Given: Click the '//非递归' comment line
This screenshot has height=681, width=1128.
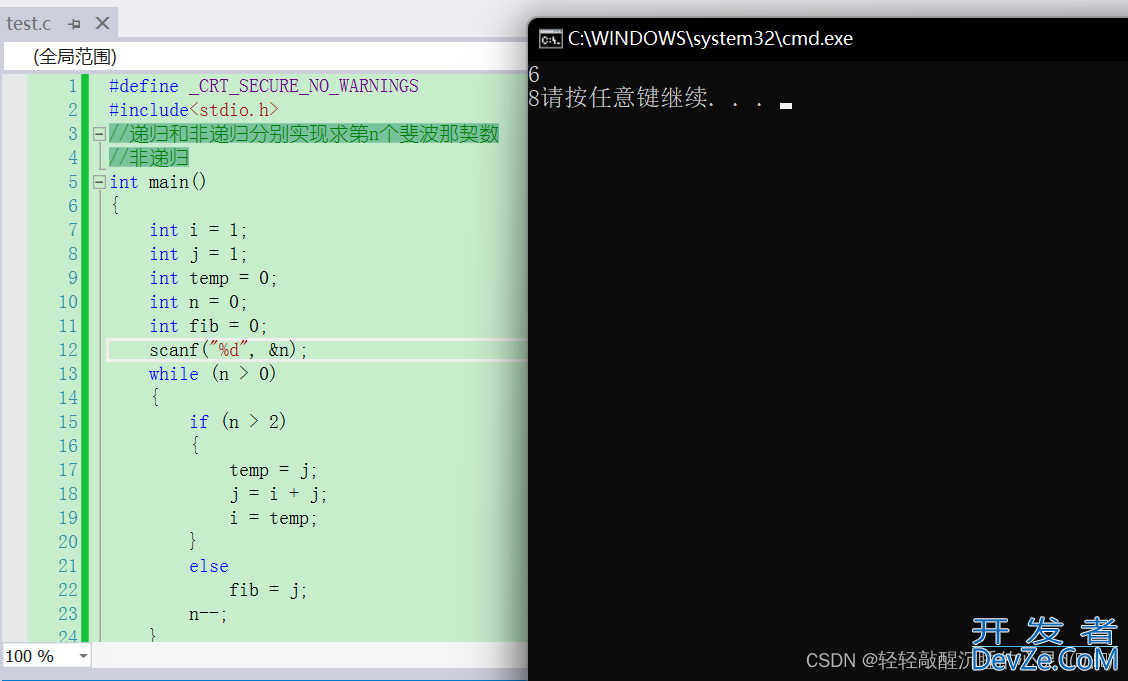Looking at the screenshot, I should [149, 157].
